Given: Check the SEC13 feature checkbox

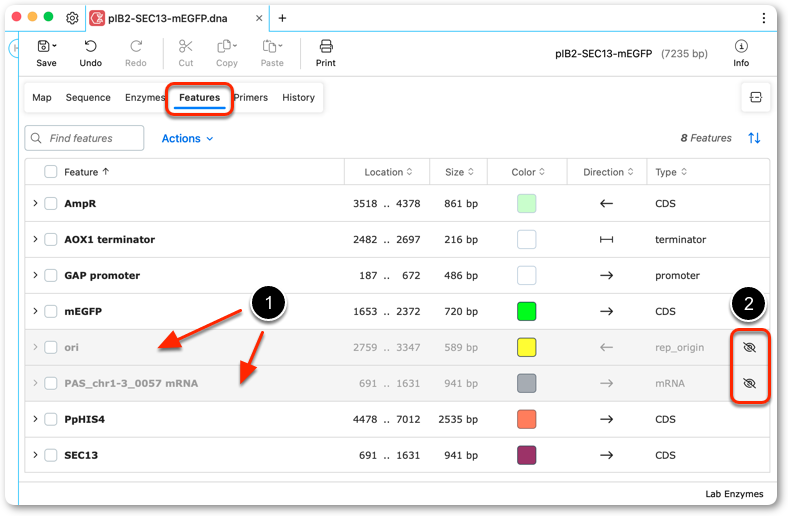Looking at the screenshot, I should coord(51,455).
